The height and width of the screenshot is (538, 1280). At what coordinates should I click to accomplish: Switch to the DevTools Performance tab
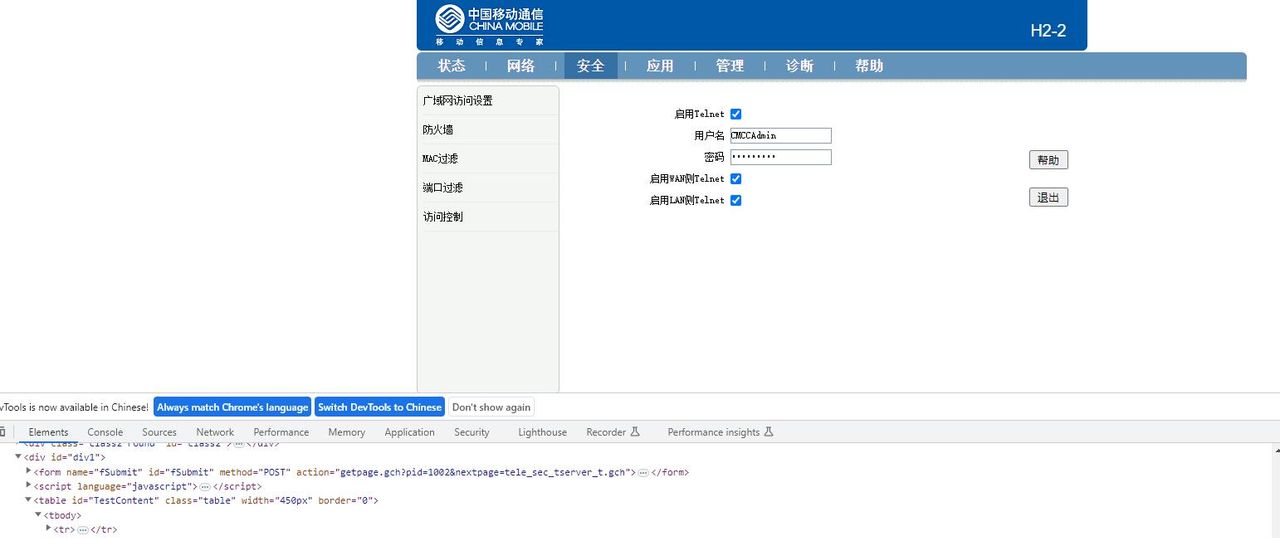[281, 432]
